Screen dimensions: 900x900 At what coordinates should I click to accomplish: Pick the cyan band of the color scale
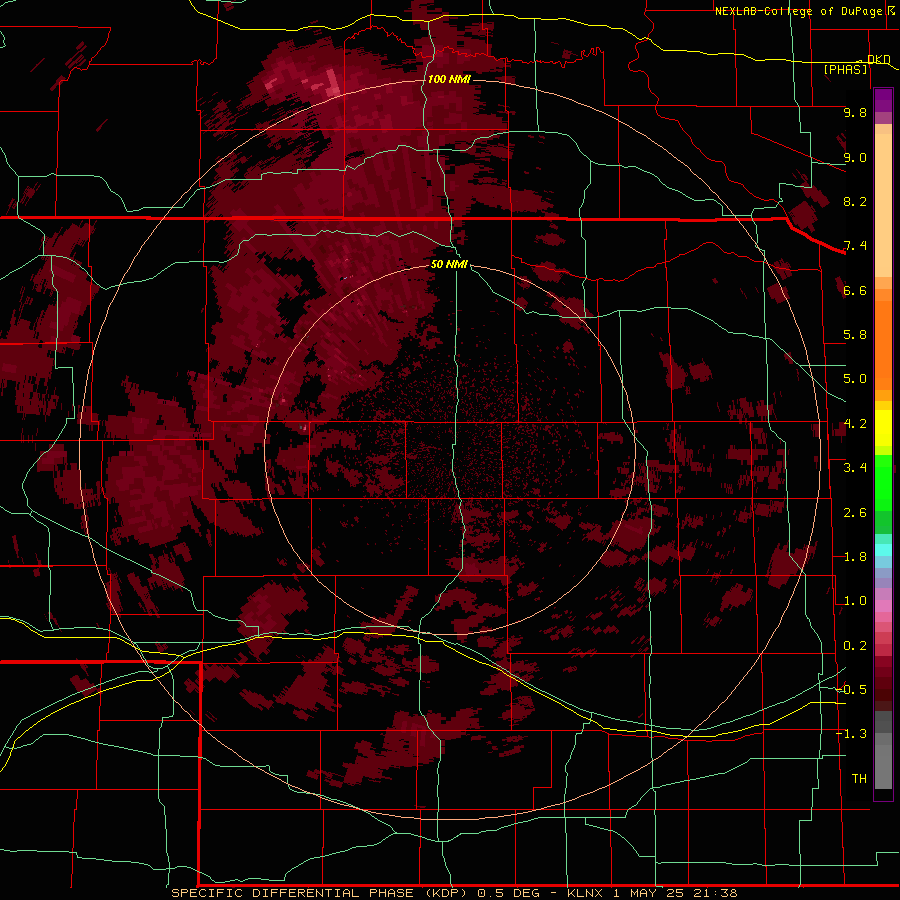(x=883, y=550)
